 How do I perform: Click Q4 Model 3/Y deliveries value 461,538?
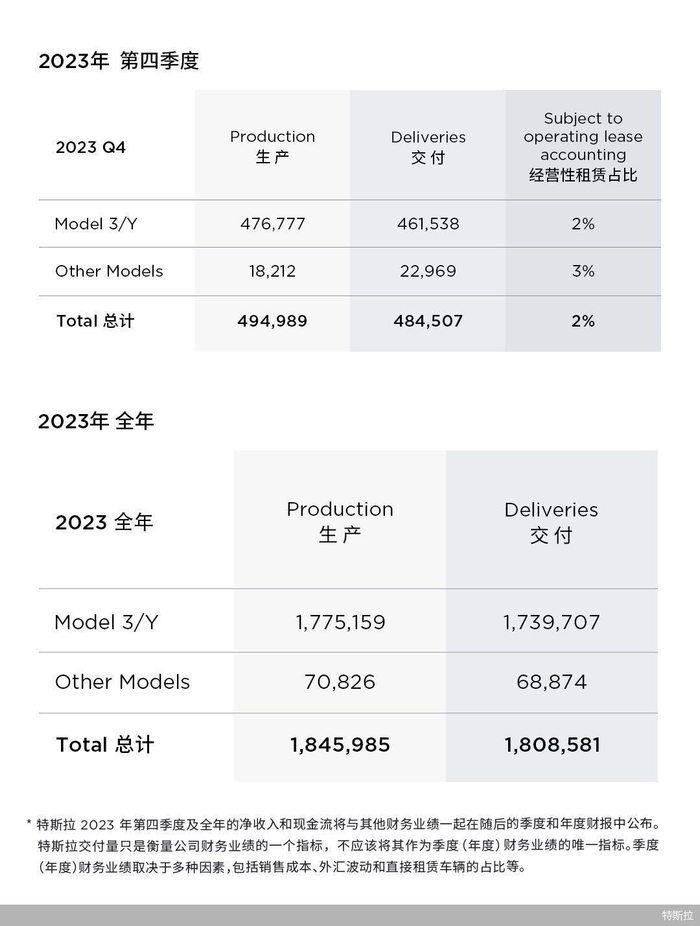pos(428,224)
